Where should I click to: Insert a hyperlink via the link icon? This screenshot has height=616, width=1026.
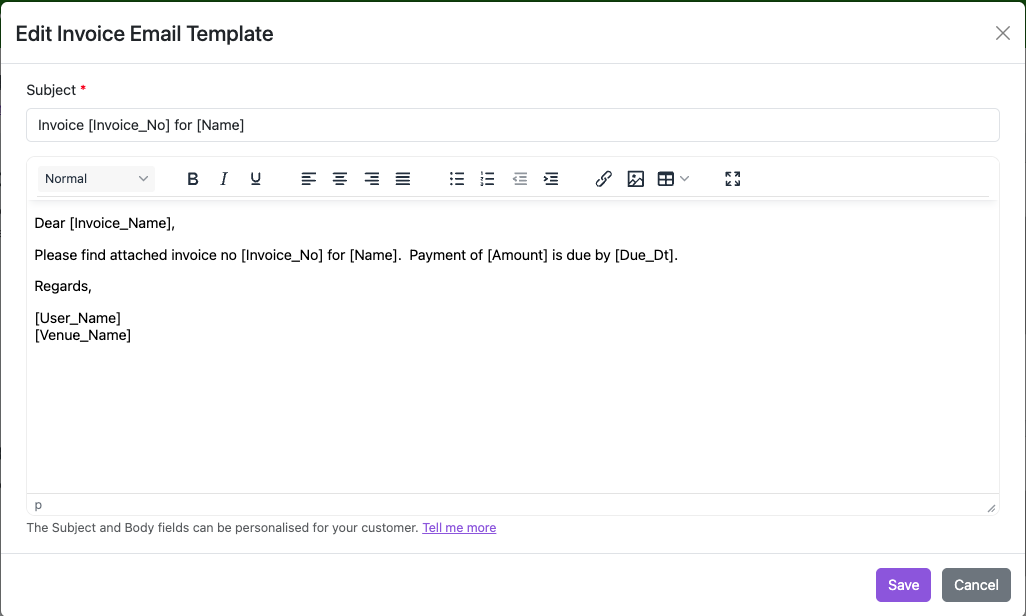pyautogui.click(x=604, y=179)
